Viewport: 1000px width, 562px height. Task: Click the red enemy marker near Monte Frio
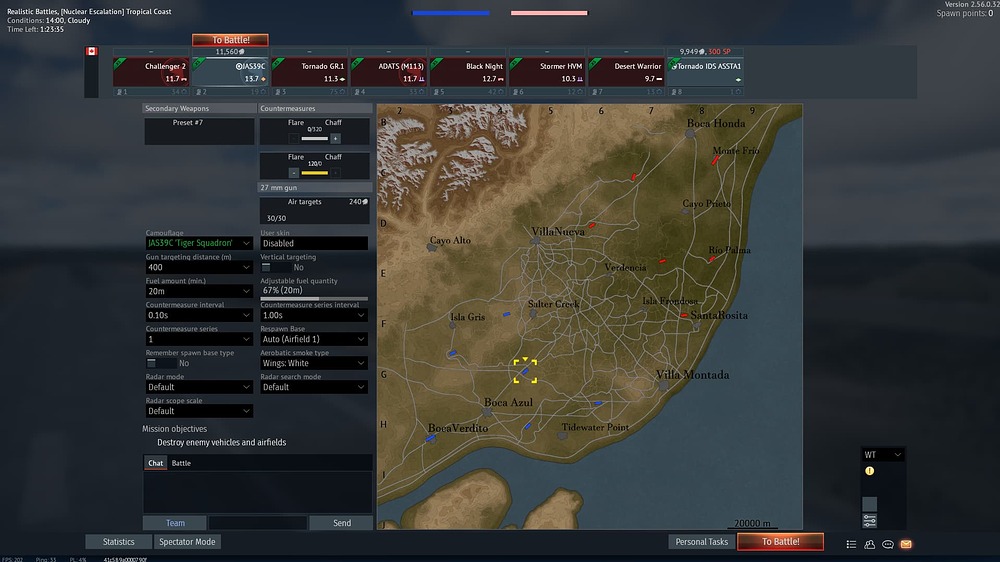715,161
